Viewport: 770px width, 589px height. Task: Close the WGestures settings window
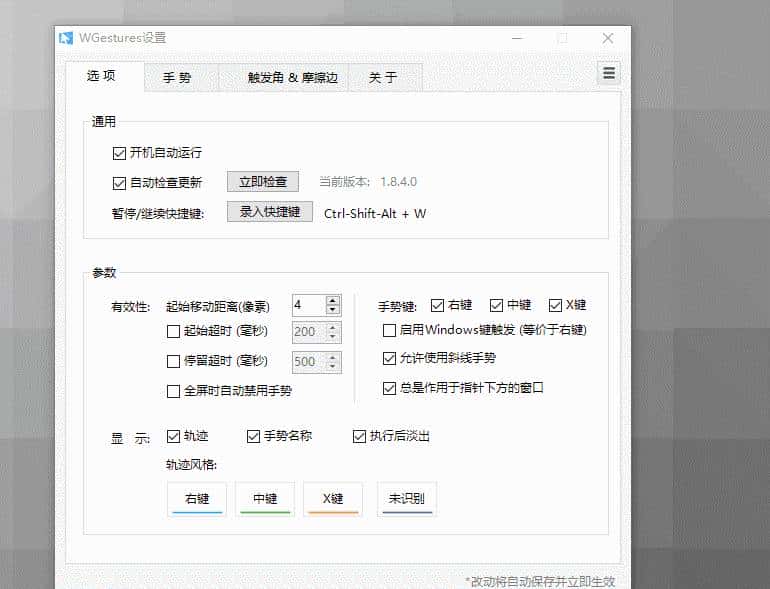pos(607,38)
